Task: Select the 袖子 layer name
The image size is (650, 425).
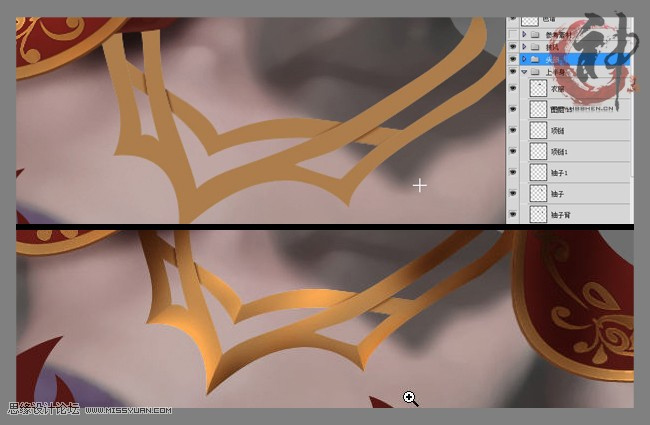Action: coord(558,194)
